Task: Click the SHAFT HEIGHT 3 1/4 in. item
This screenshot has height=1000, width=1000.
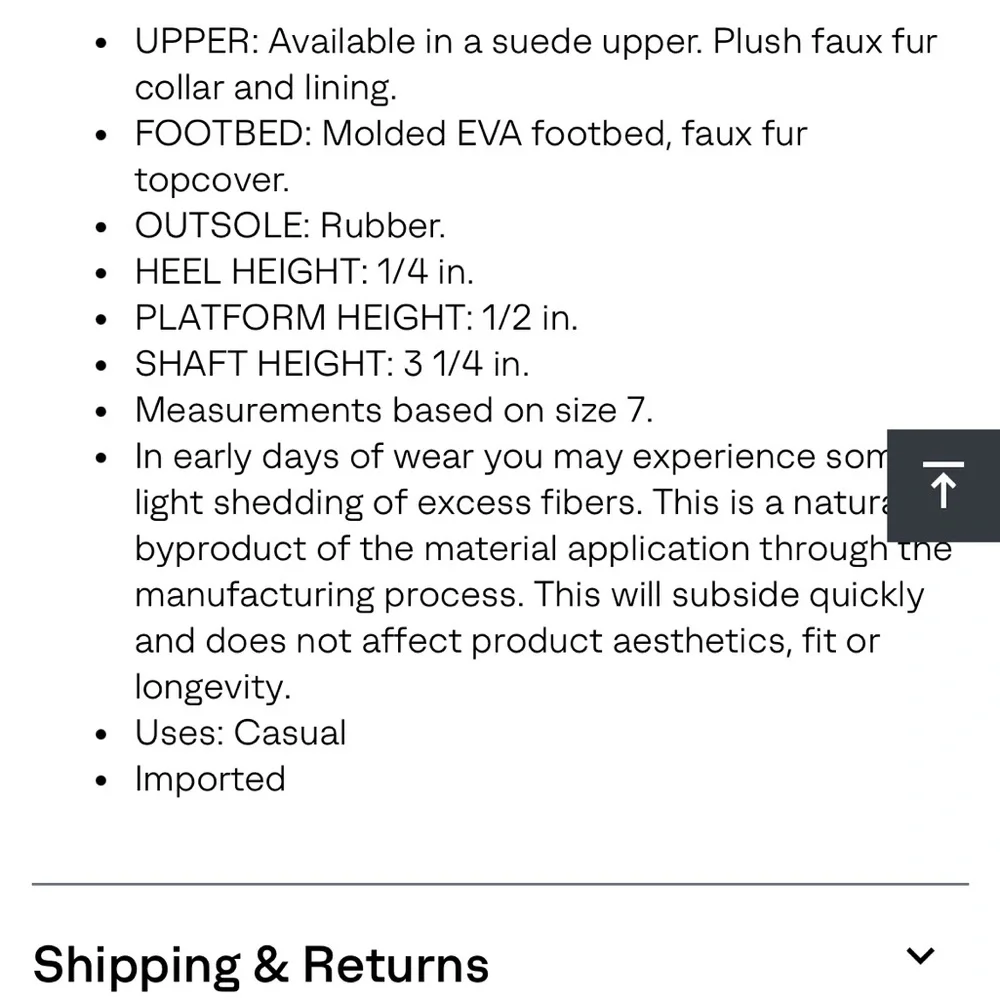Action: click(x=332, y=364)
